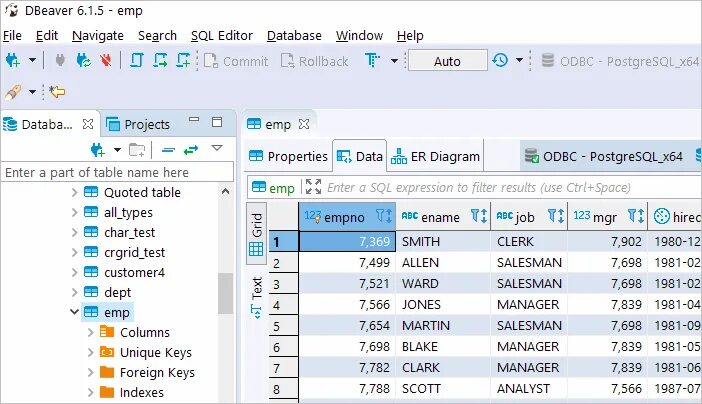
Task: Switch to Grid view side tab
Action: point(257,233)
